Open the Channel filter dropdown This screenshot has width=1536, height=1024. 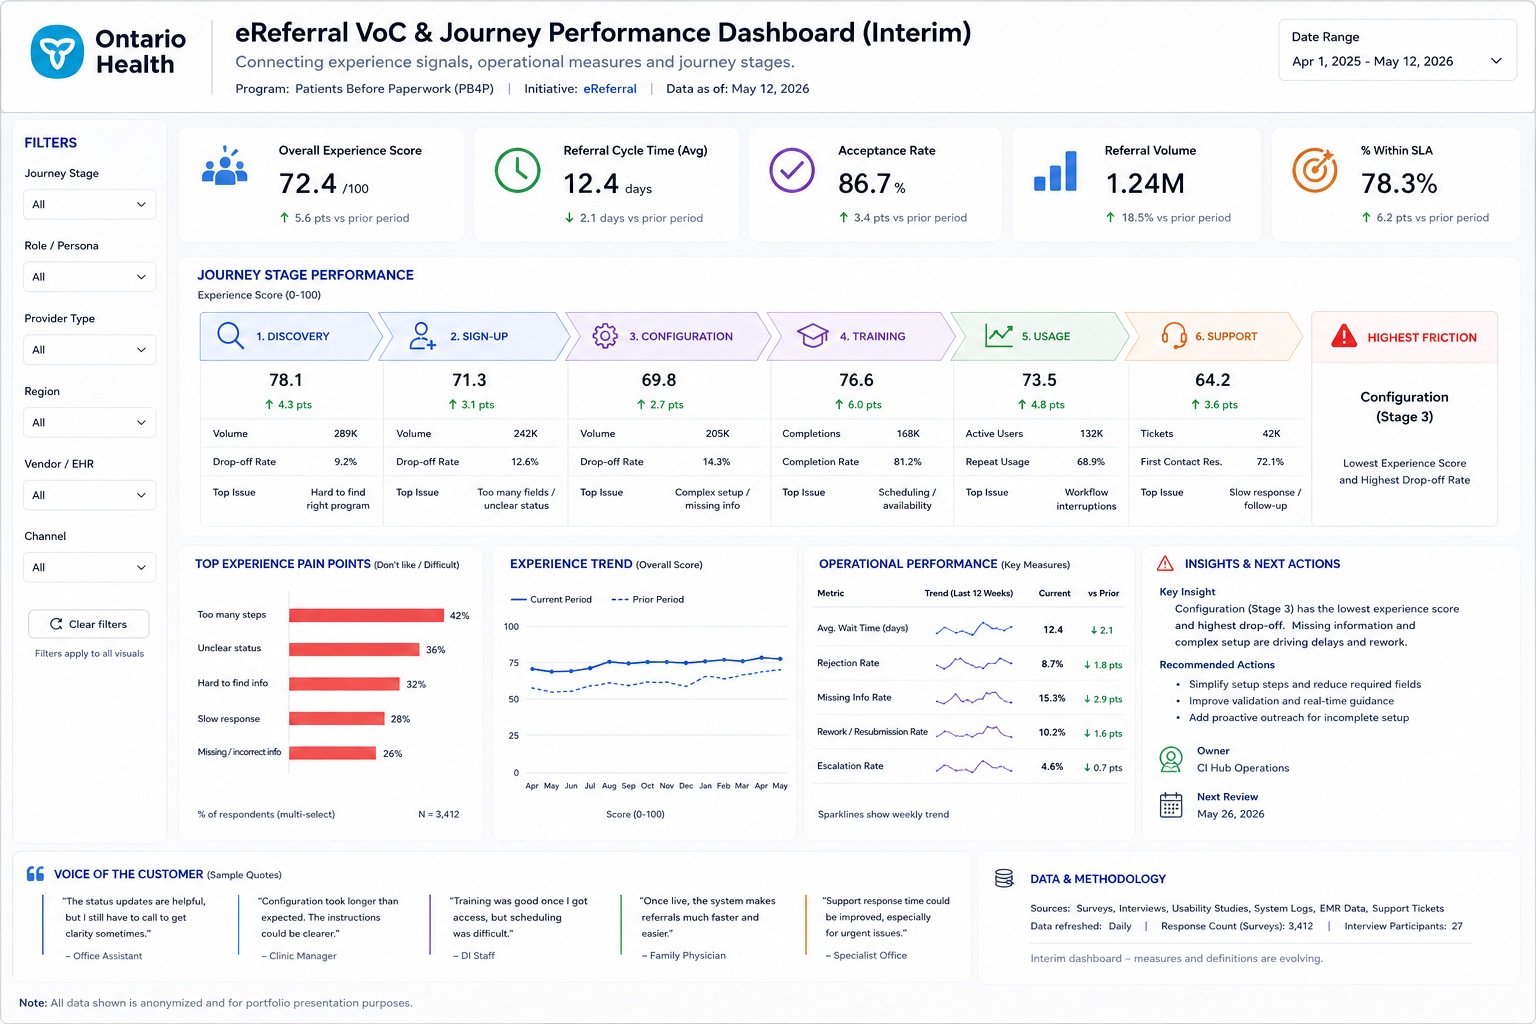point(89,567)
